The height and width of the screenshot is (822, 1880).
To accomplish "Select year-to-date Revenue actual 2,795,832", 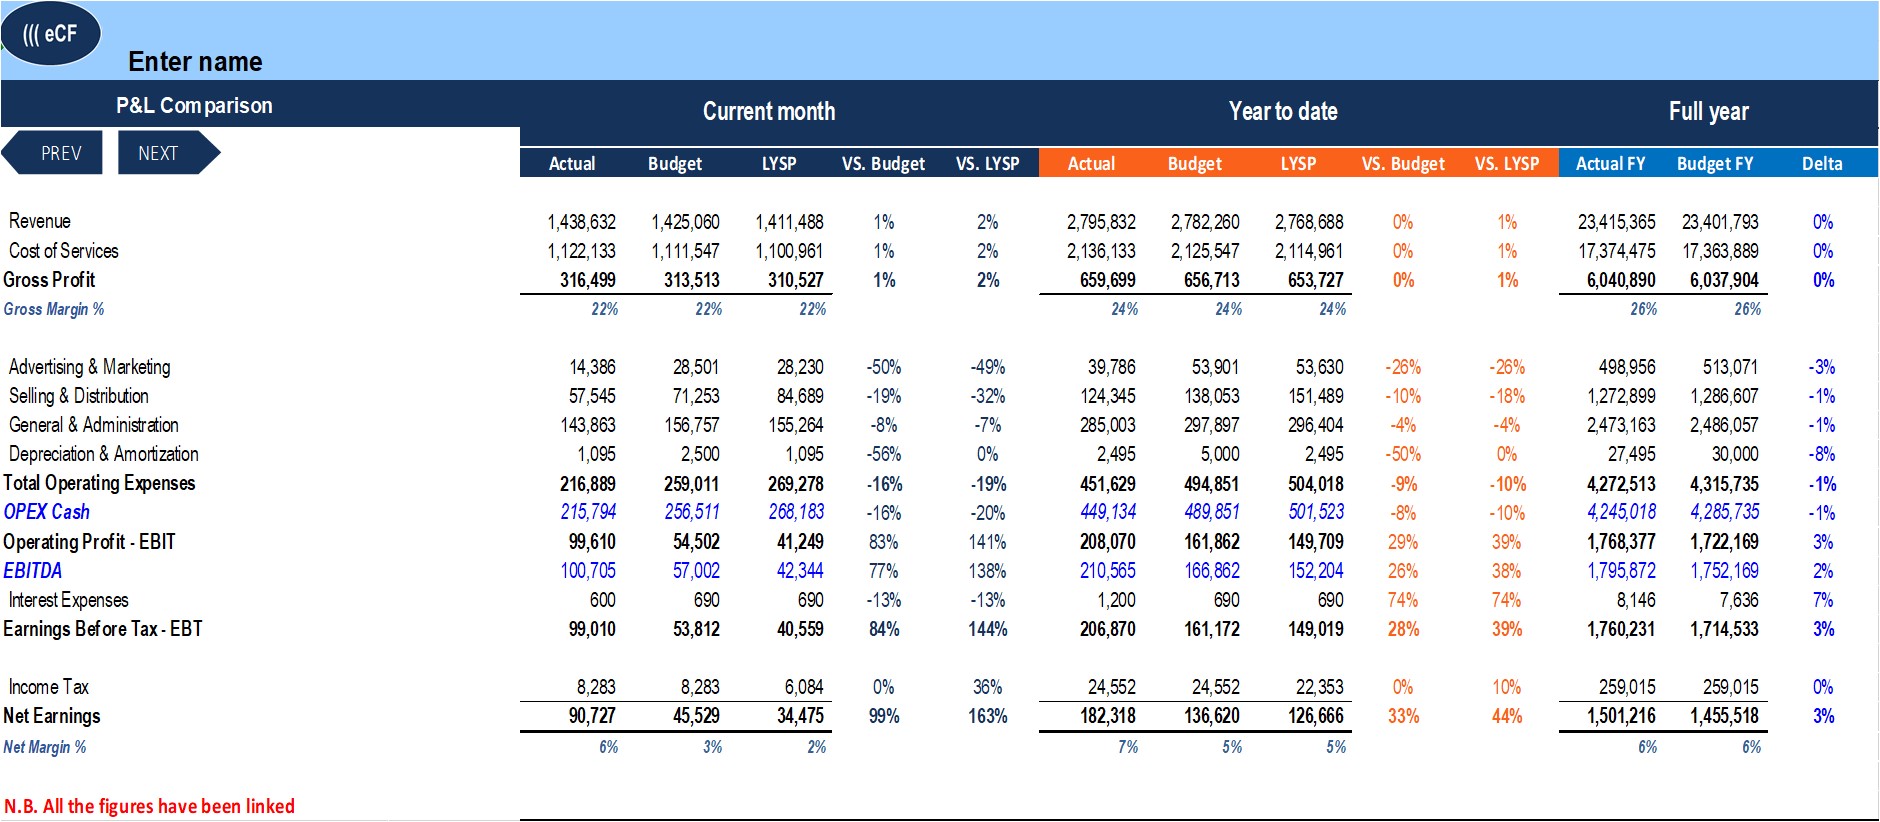I will 1101,222.
